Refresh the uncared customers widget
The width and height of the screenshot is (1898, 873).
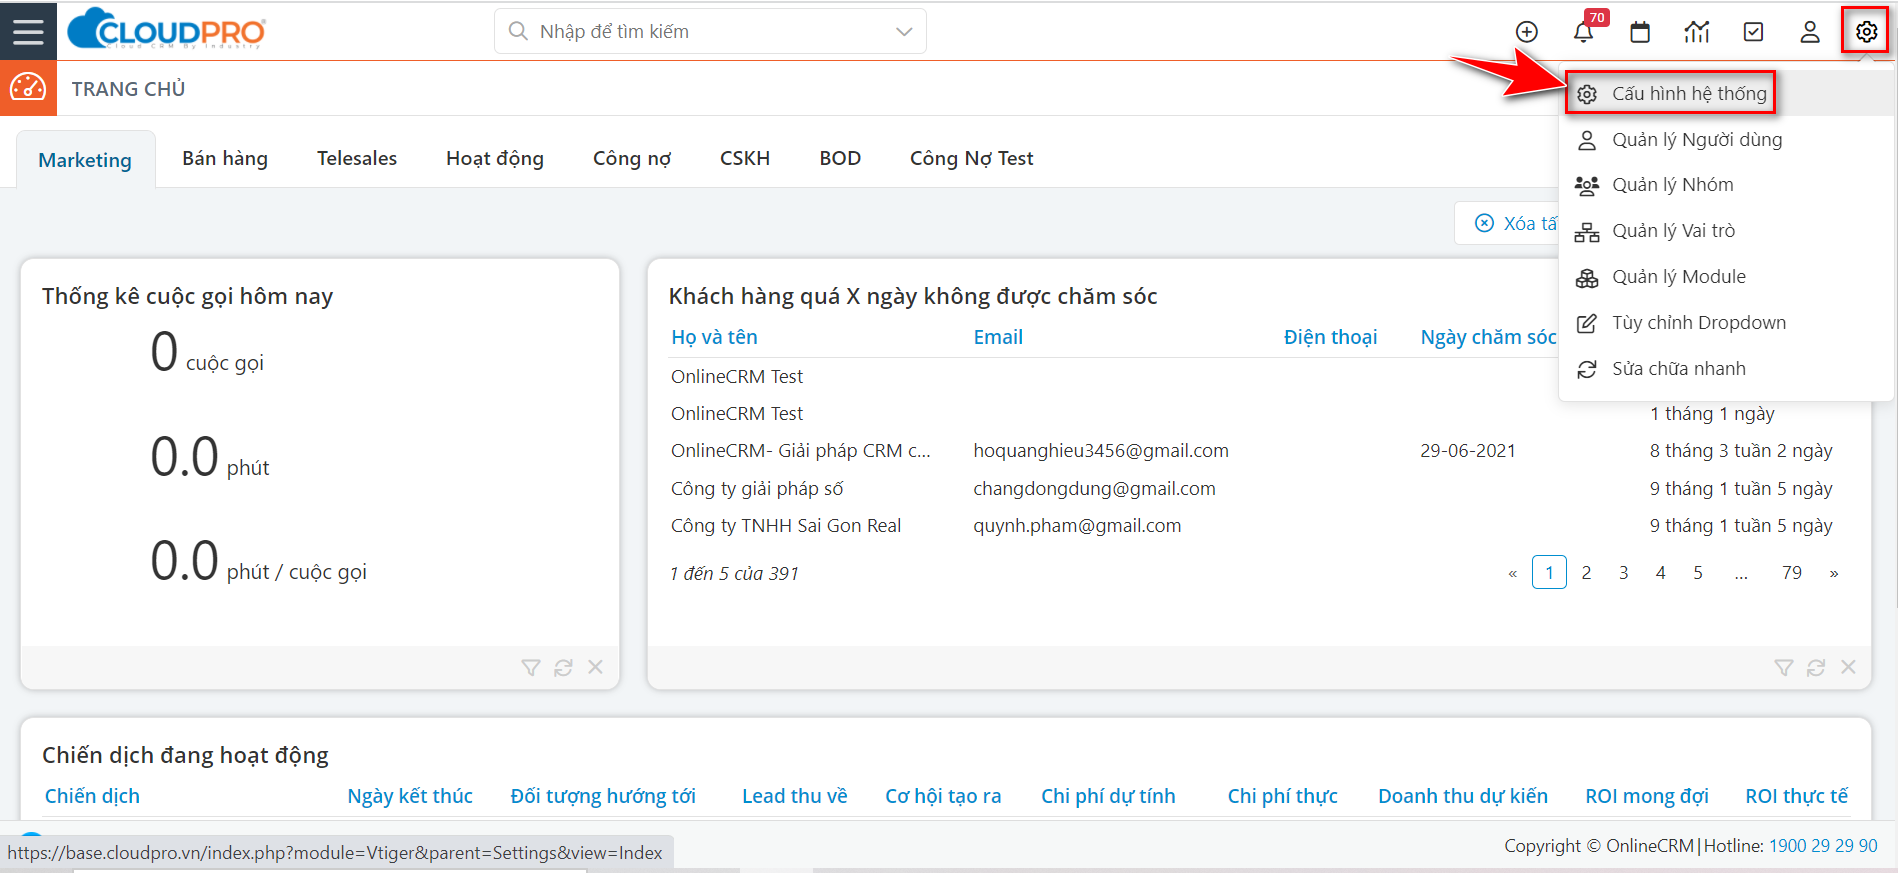1816,667
